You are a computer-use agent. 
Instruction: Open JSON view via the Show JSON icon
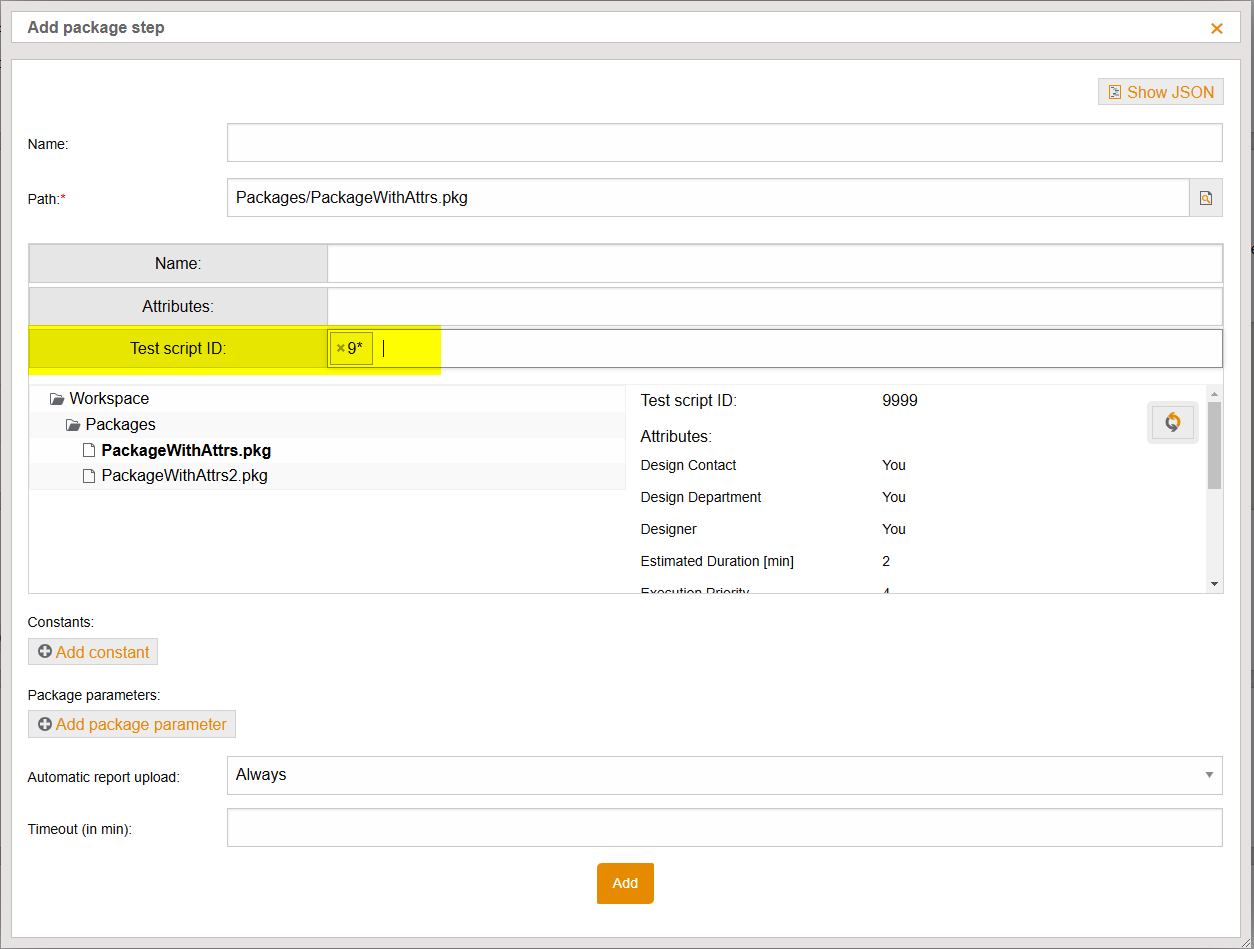point(1114,91)
